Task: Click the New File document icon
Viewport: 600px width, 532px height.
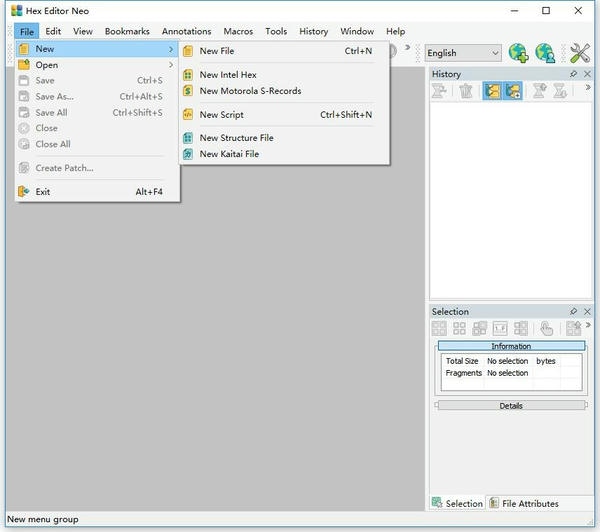Action: pyautogui.click(x=188, y=51)
